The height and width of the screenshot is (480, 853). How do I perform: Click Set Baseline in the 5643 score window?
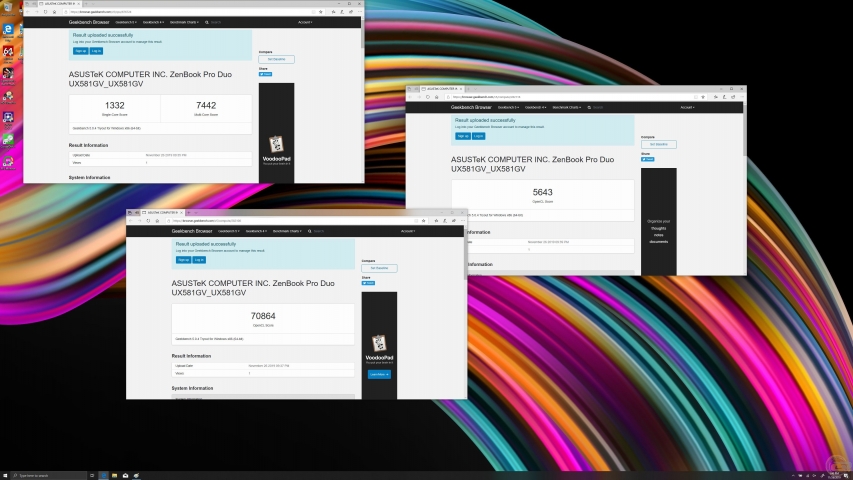[659, 144]
